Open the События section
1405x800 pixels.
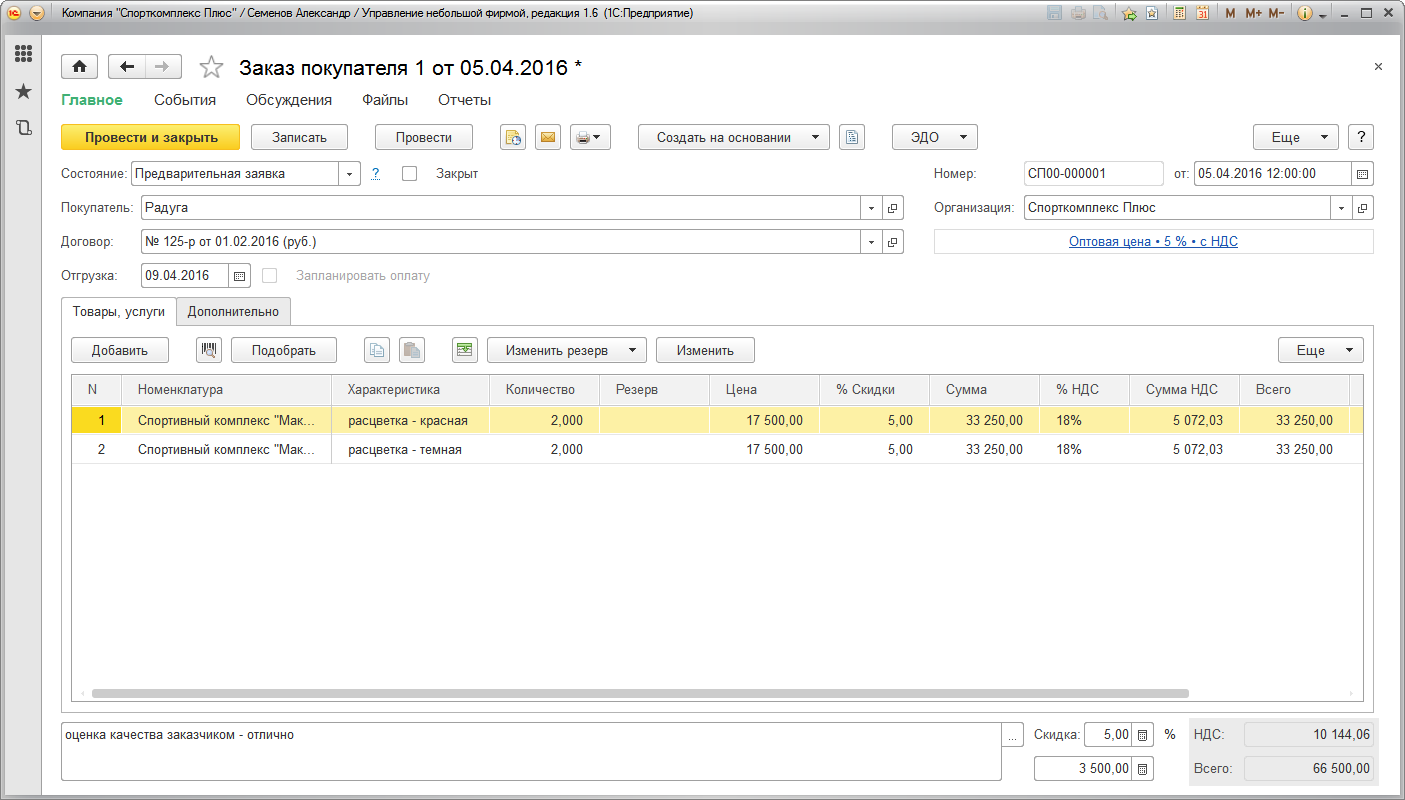tap(185, 100)
